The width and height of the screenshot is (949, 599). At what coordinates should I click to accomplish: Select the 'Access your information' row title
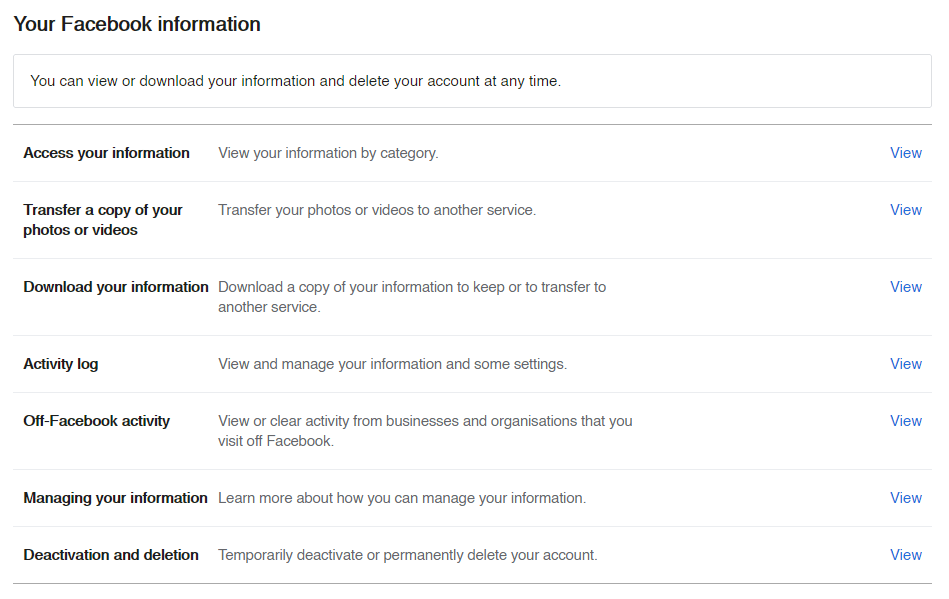point(107,153)
